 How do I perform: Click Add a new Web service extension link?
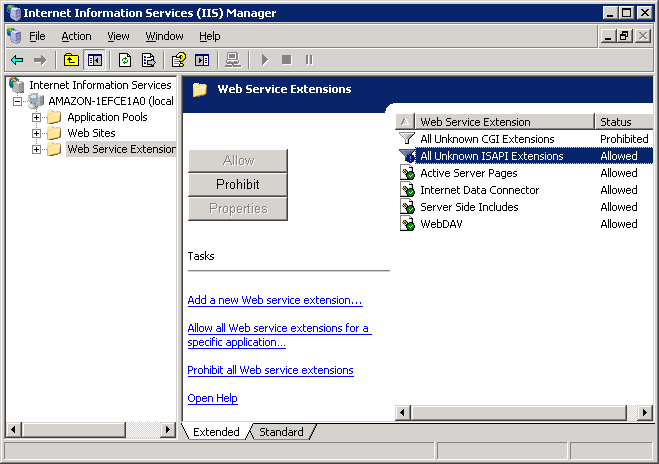point(275,300)
